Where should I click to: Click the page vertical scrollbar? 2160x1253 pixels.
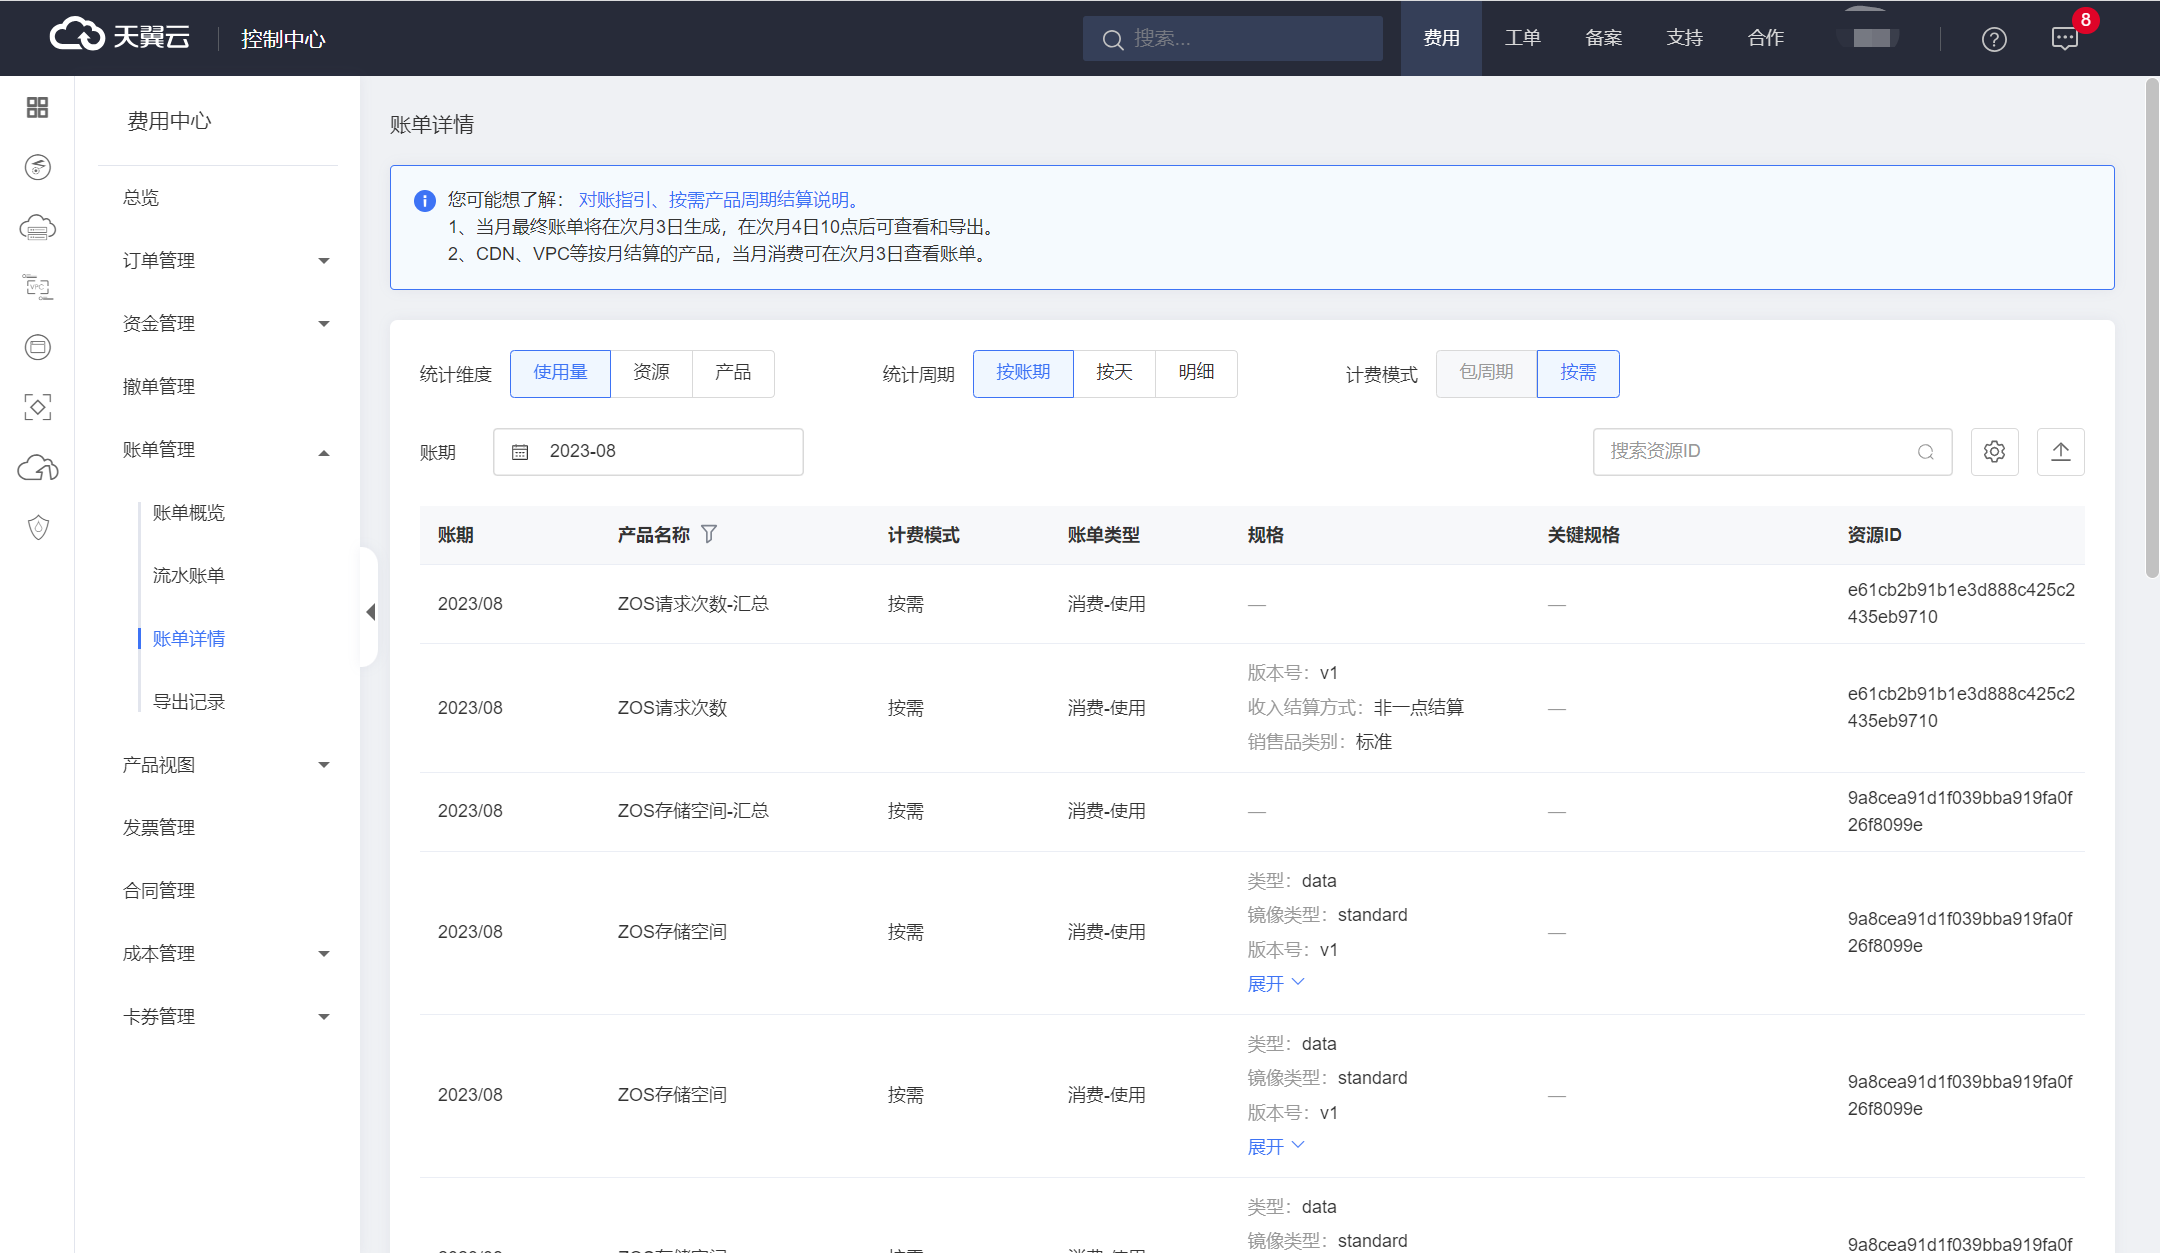coord(2152,330)
